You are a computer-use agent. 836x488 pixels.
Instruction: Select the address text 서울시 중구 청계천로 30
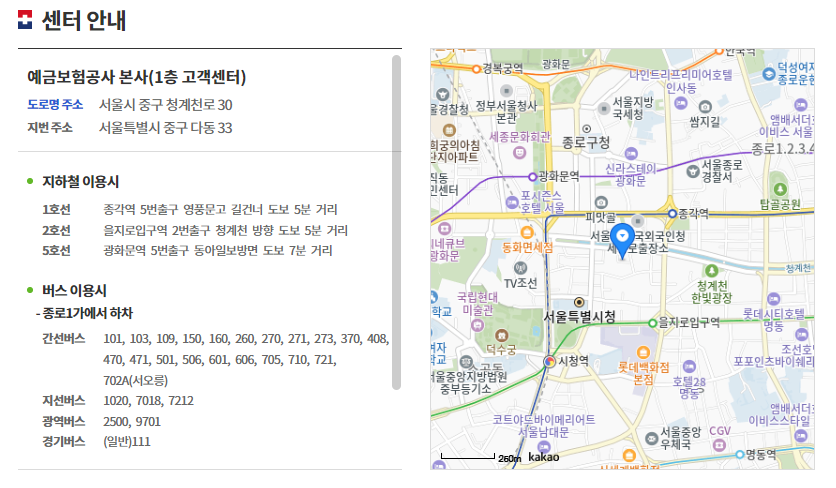pos(165,105)
